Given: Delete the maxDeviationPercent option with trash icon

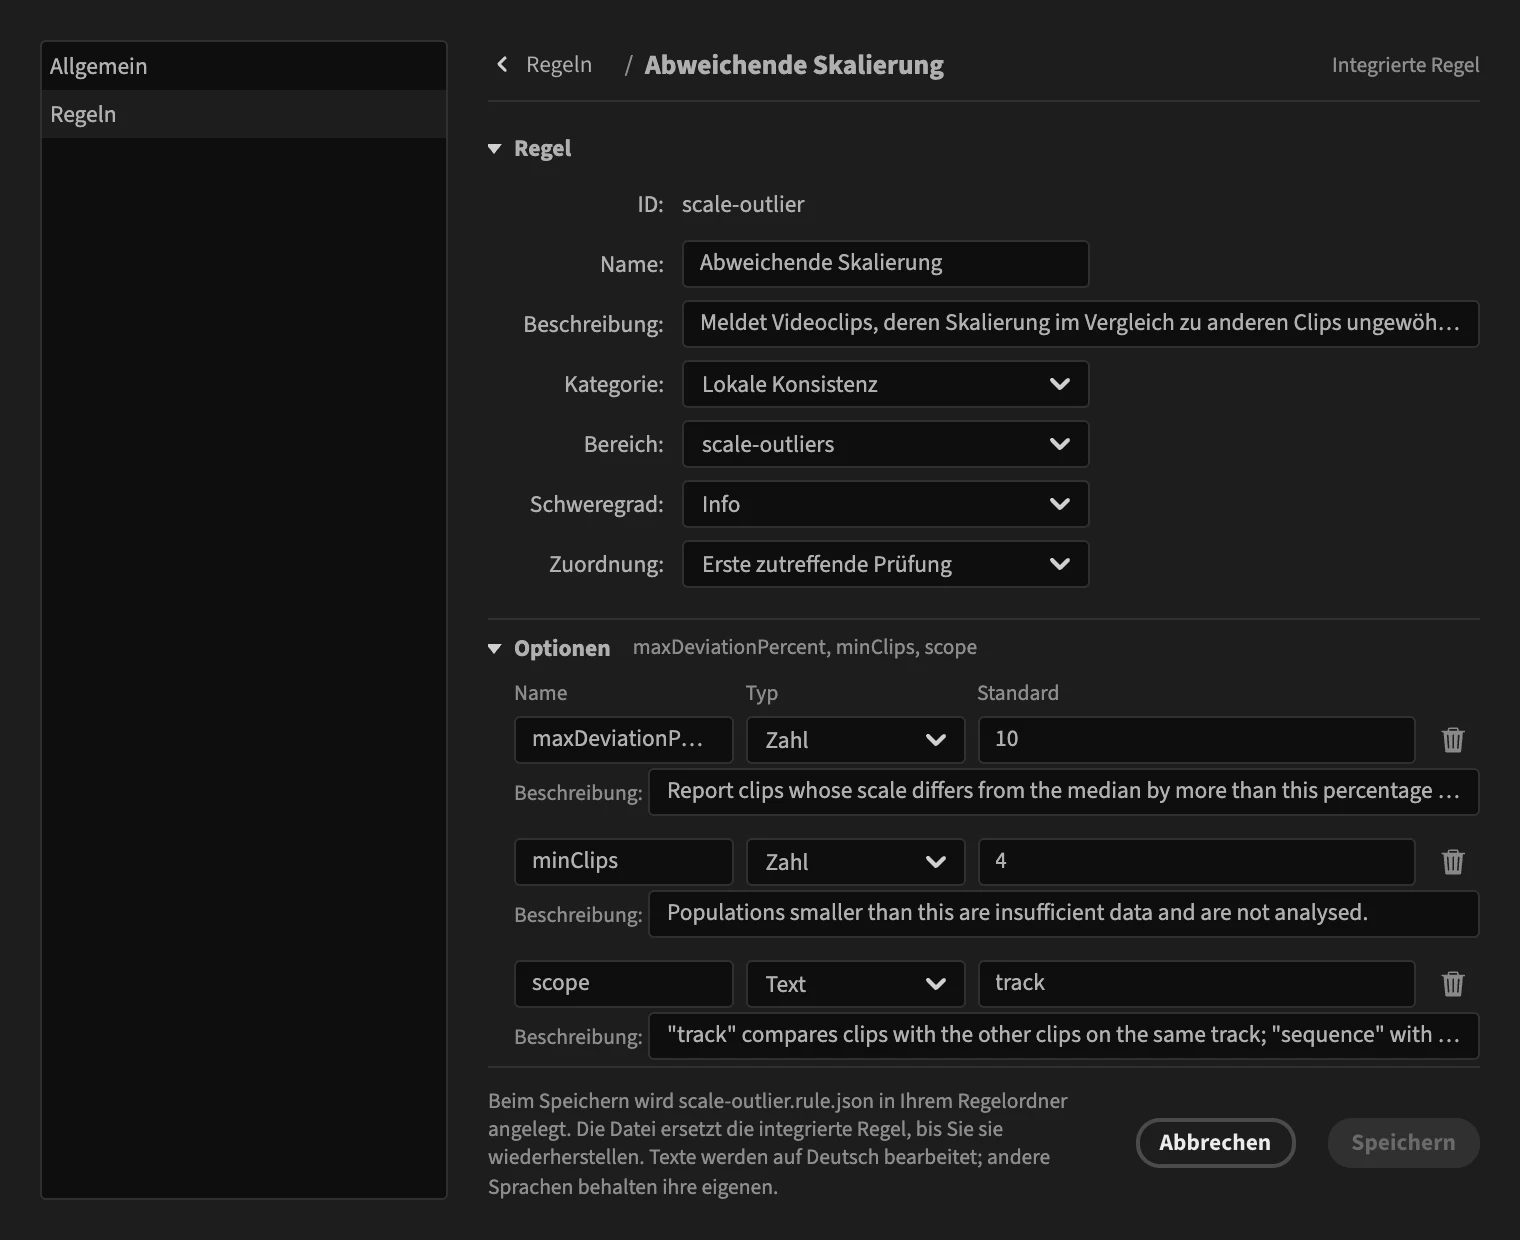Looking at the screenshot, I should (1453, 740).
